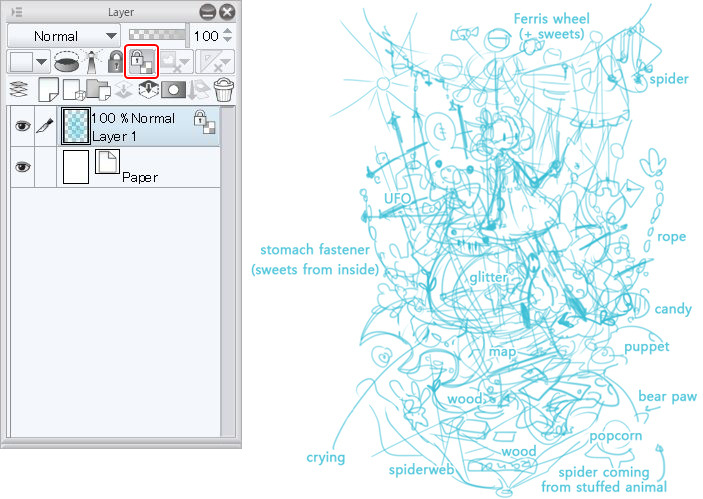Decrease opacity with the stepper down arrow
Screen dimensions: 703x499
pyautogui.click(x=228, y=40)
